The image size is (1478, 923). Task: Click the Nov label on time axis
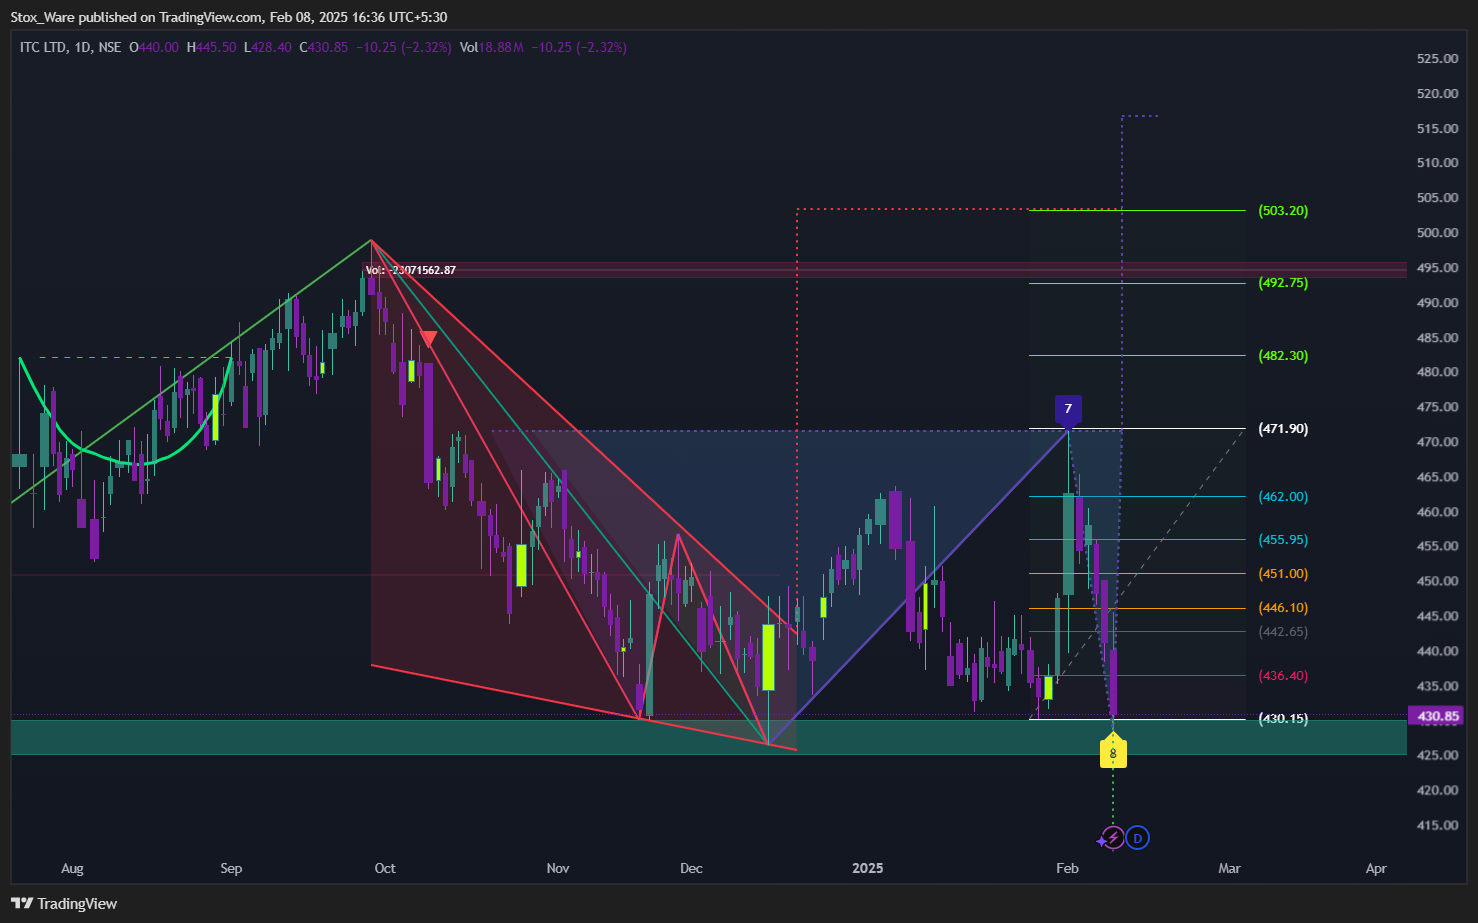pos(558,868)
